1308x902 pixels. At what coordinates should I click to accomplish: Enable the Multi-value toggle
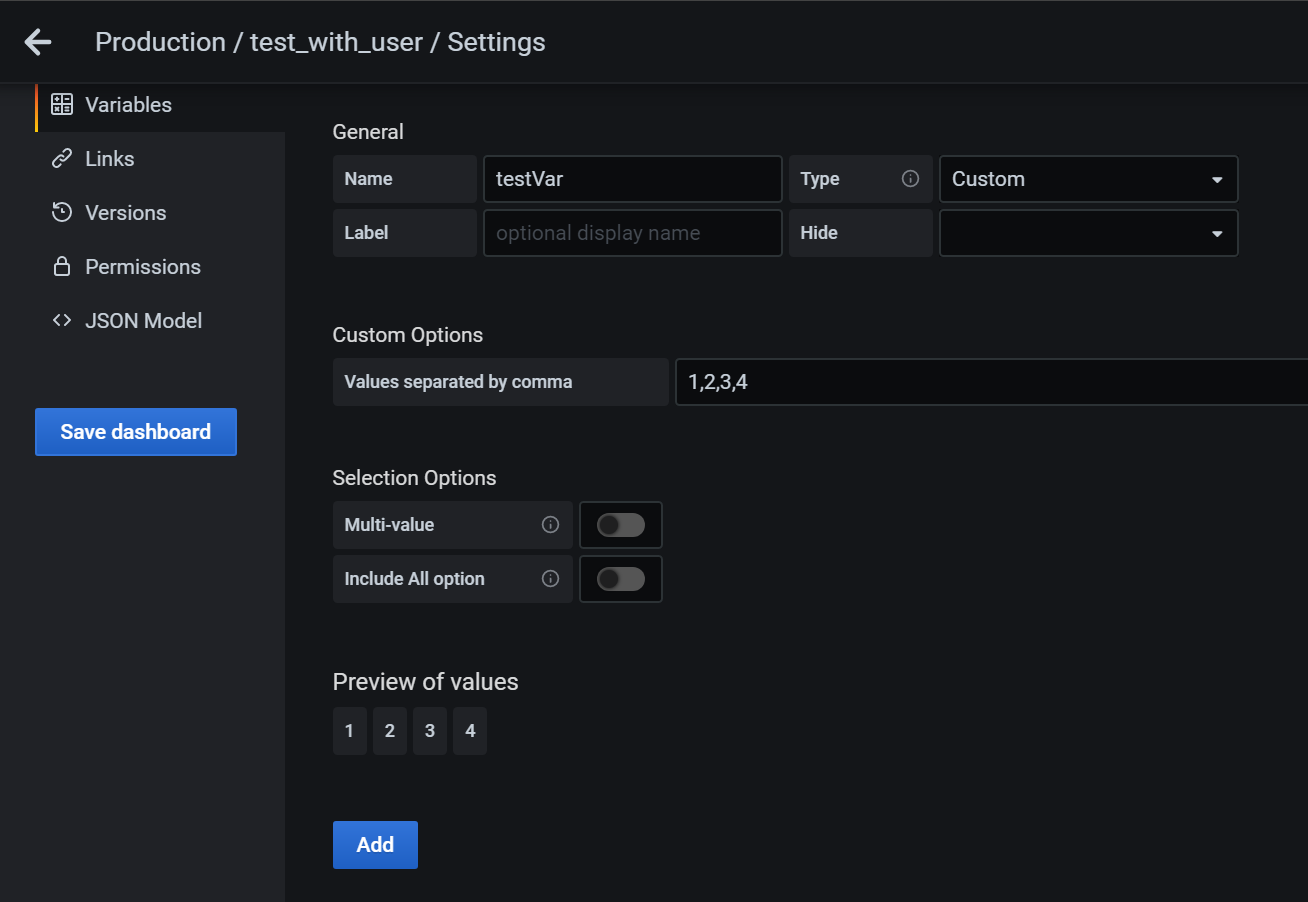620,524
